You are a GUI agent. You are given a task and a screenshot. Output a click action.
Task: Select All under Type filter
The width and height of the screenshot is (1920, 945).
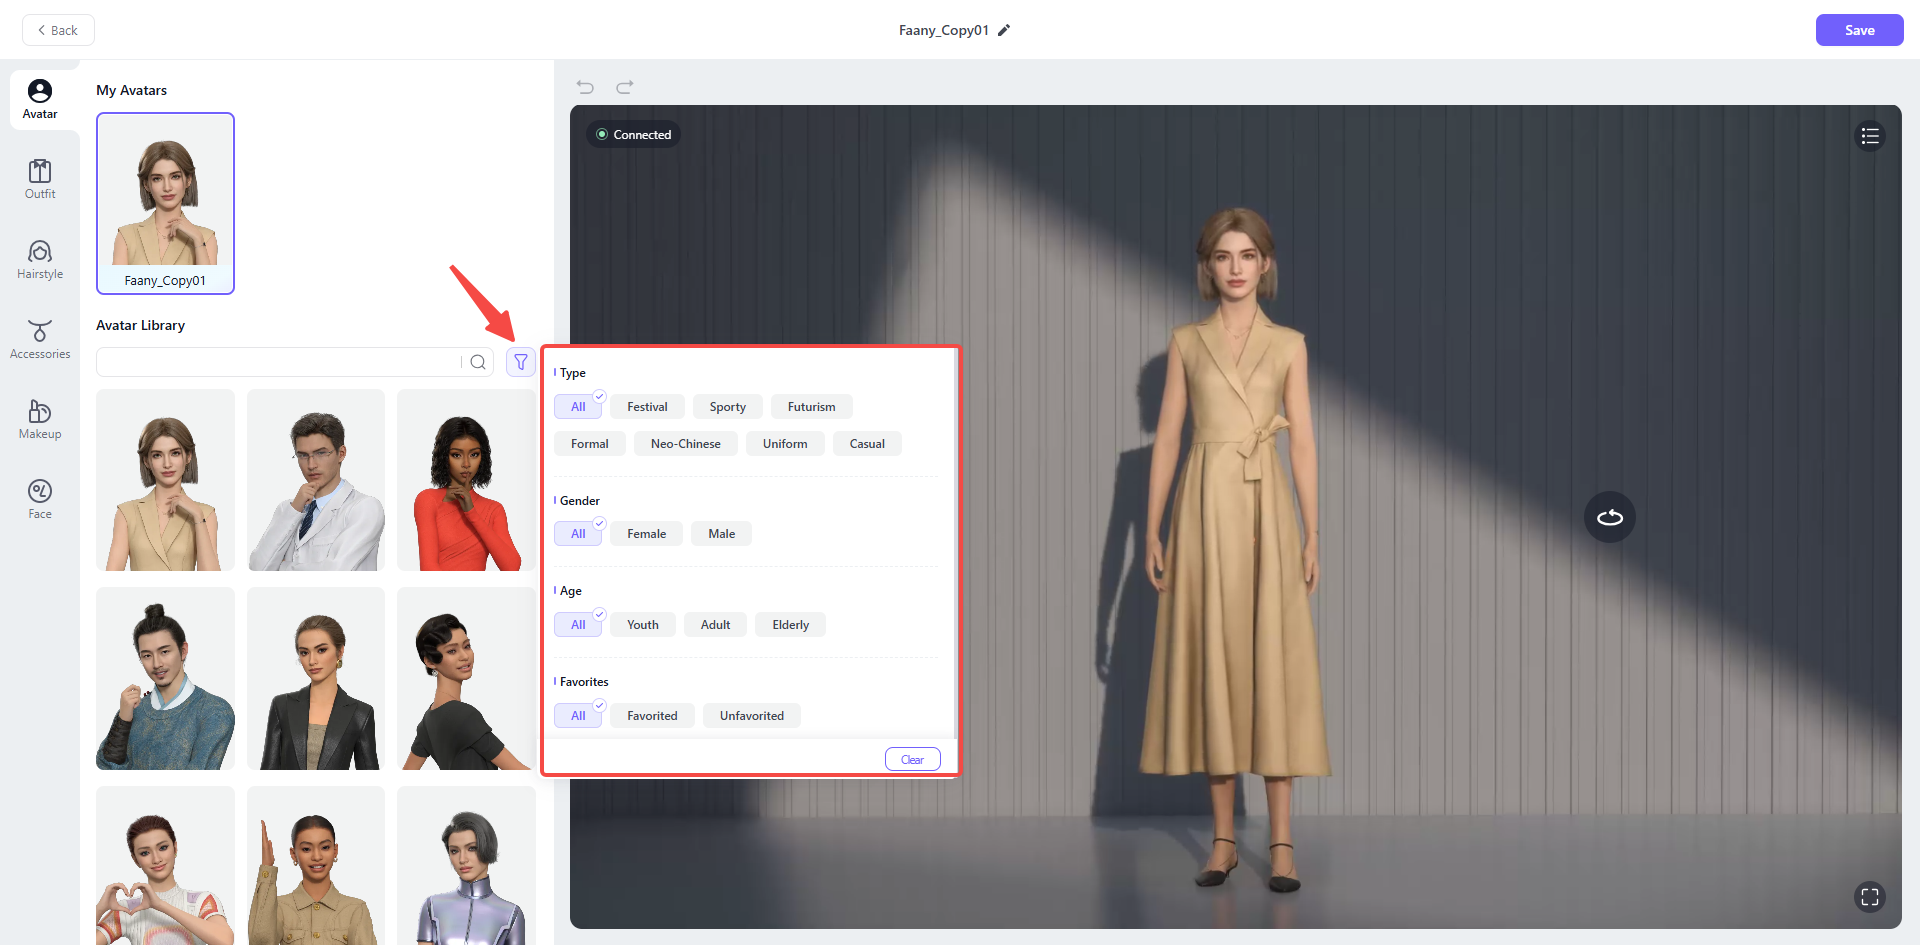click(x=578, y=406)
